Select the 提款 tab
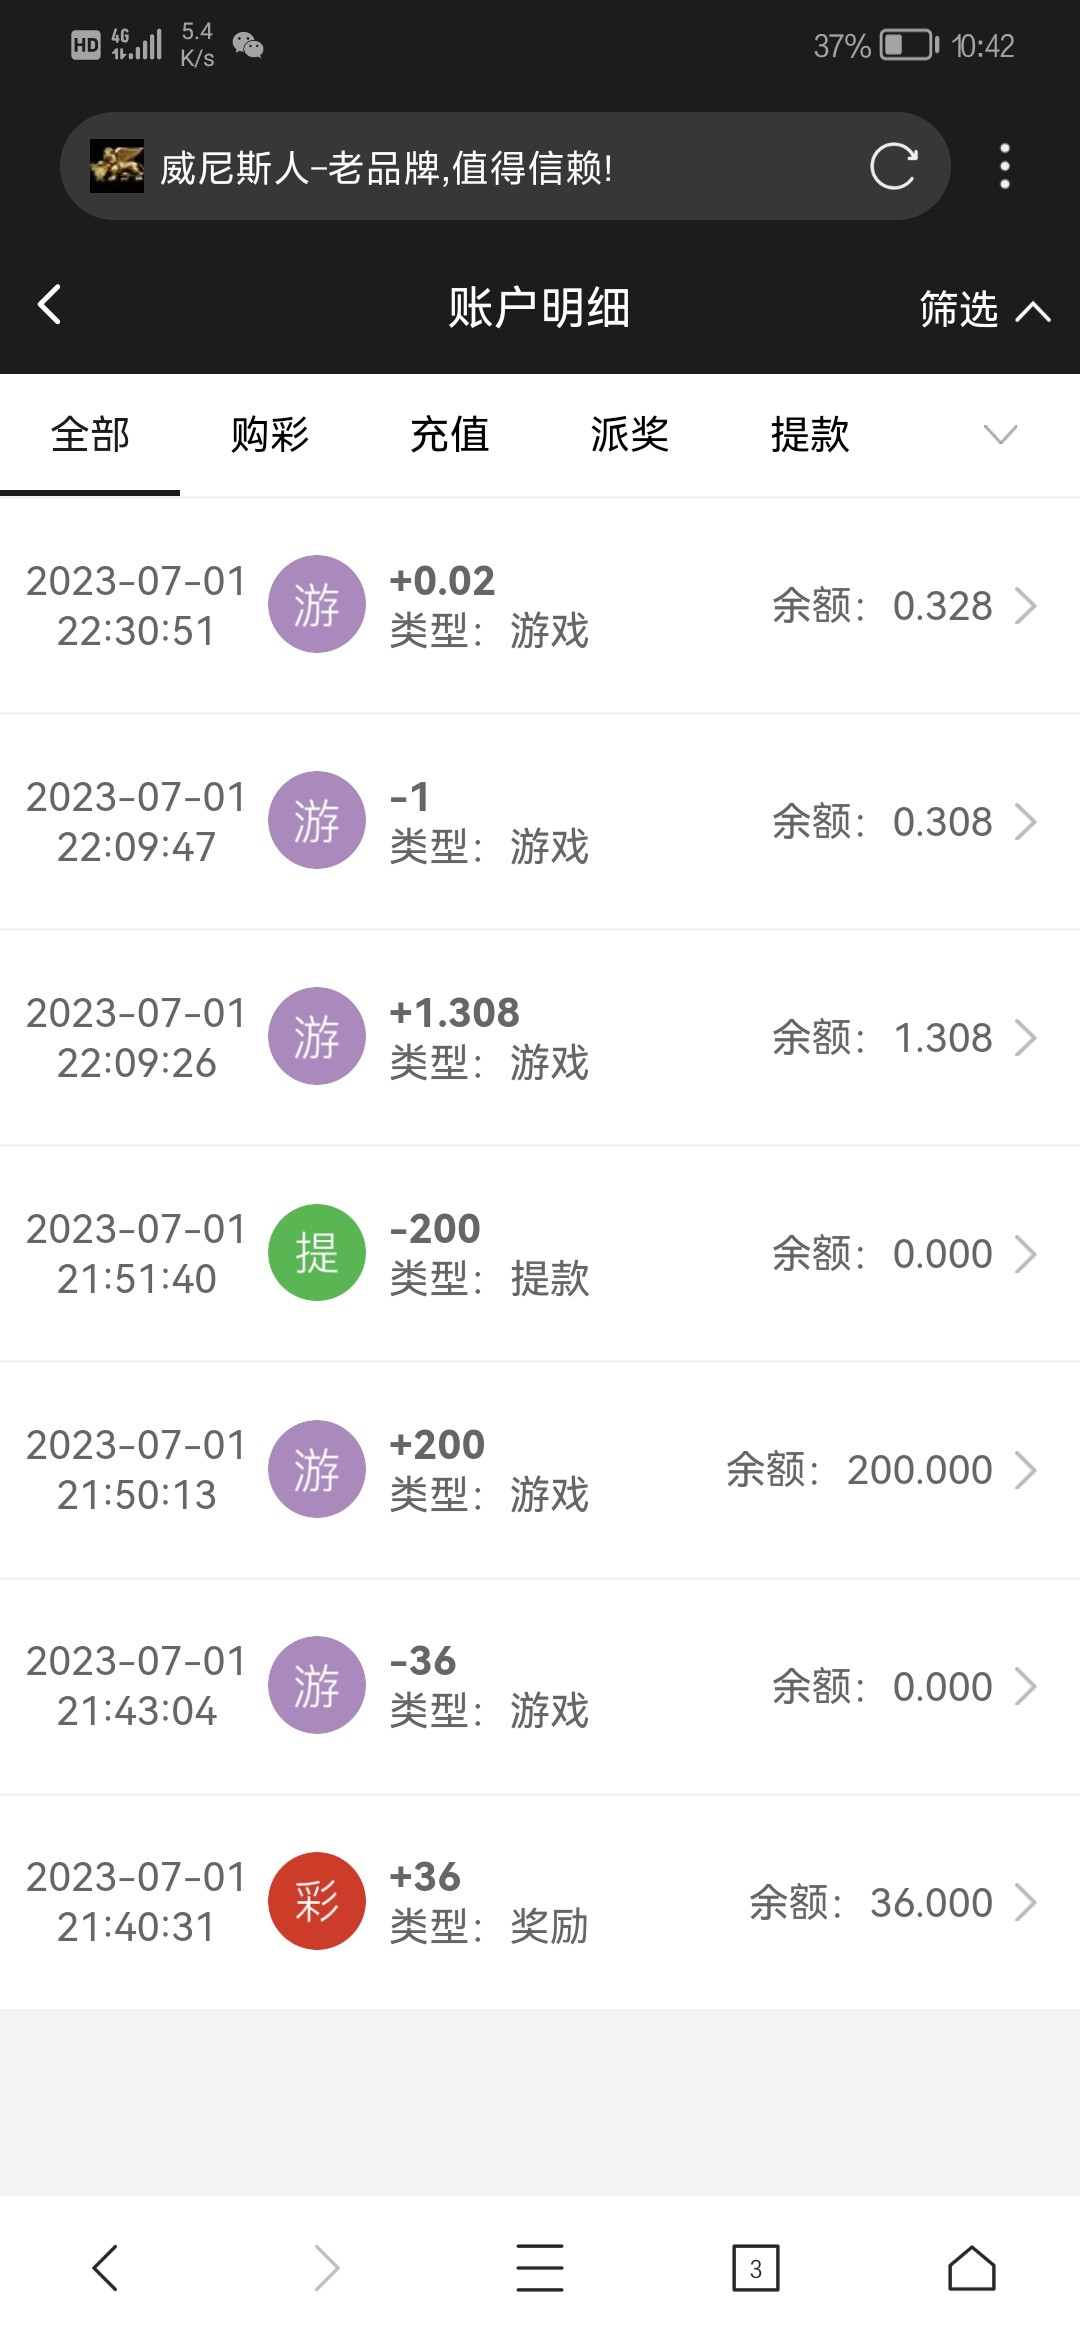The width and height of the screenshot is (1080, 2340). (810, 435)
